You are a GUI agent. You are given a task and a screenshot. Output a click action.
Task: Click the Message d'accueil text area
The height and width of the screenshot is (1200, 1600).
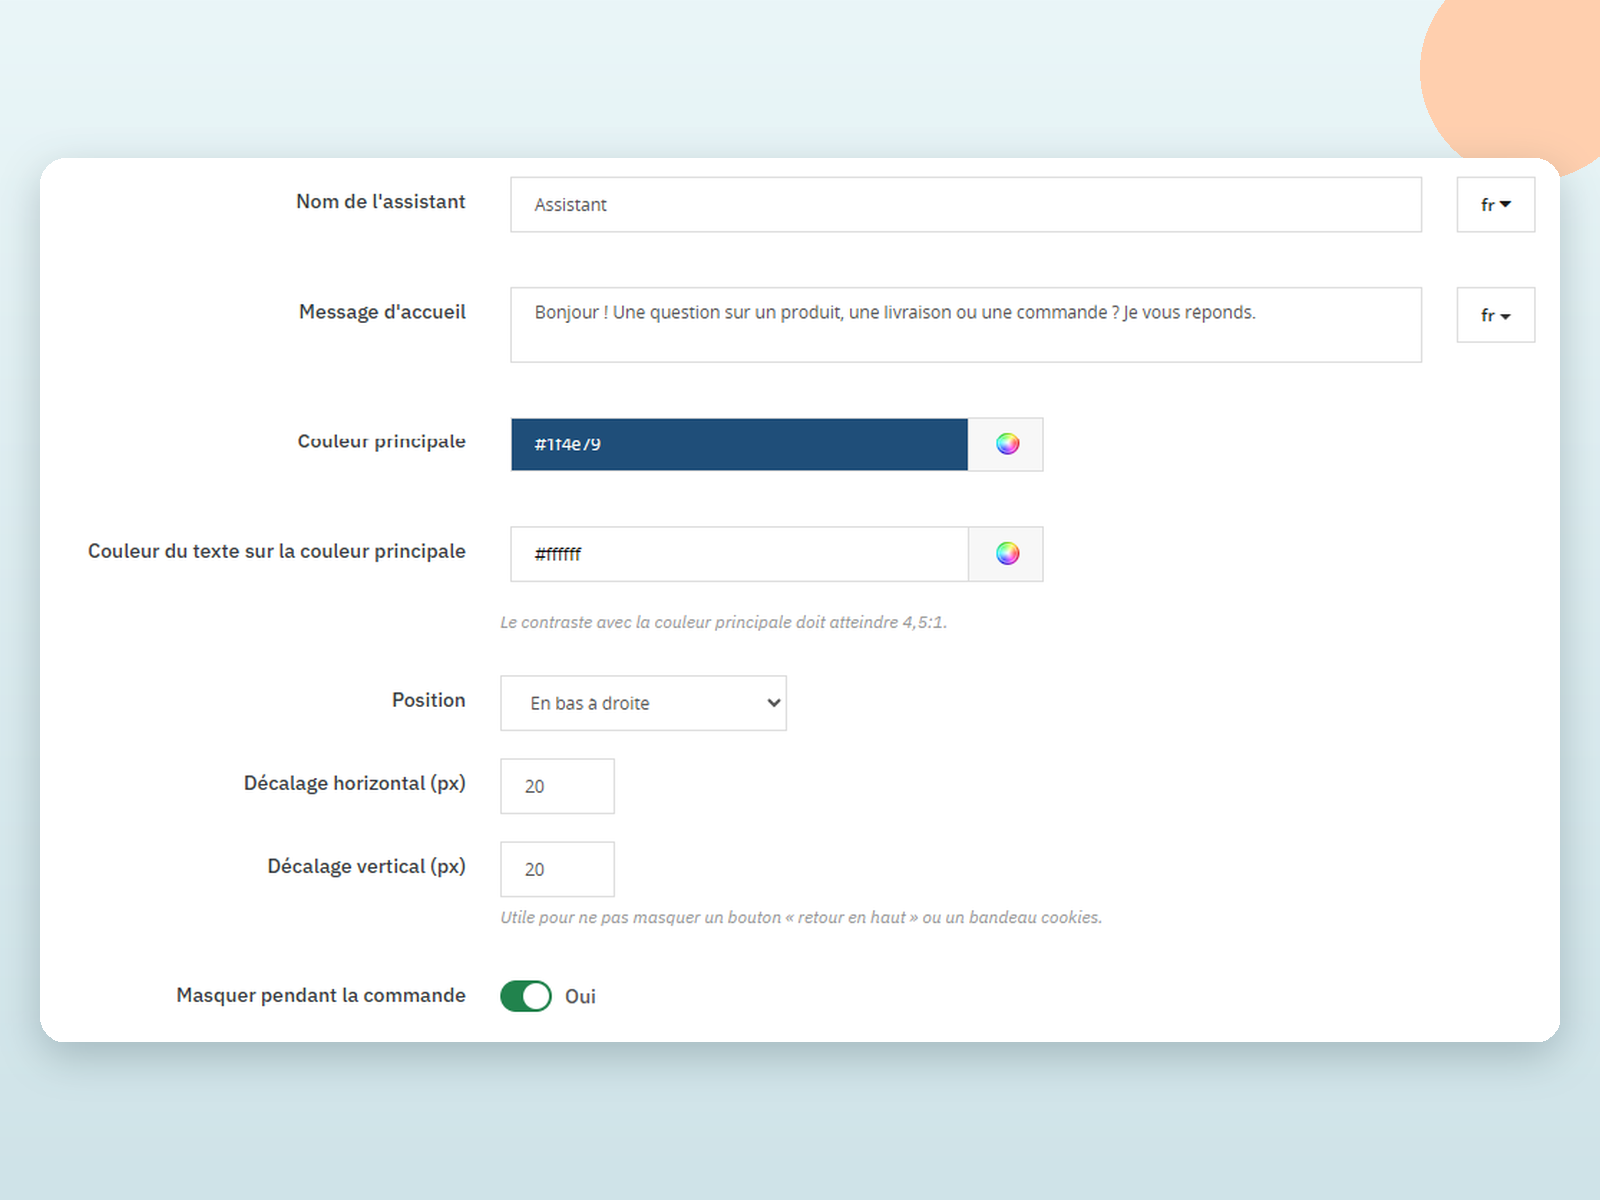tap(966, 325)
